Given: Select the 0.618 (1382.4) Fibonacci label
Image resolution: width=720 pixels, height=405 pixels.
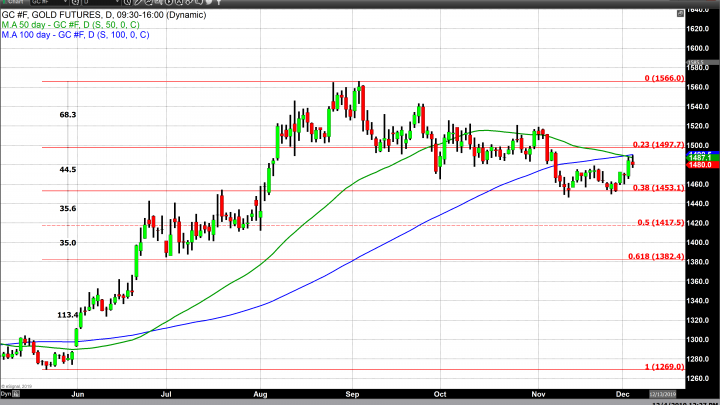Looking at the screenshot, I should click(x=658, y=257).
